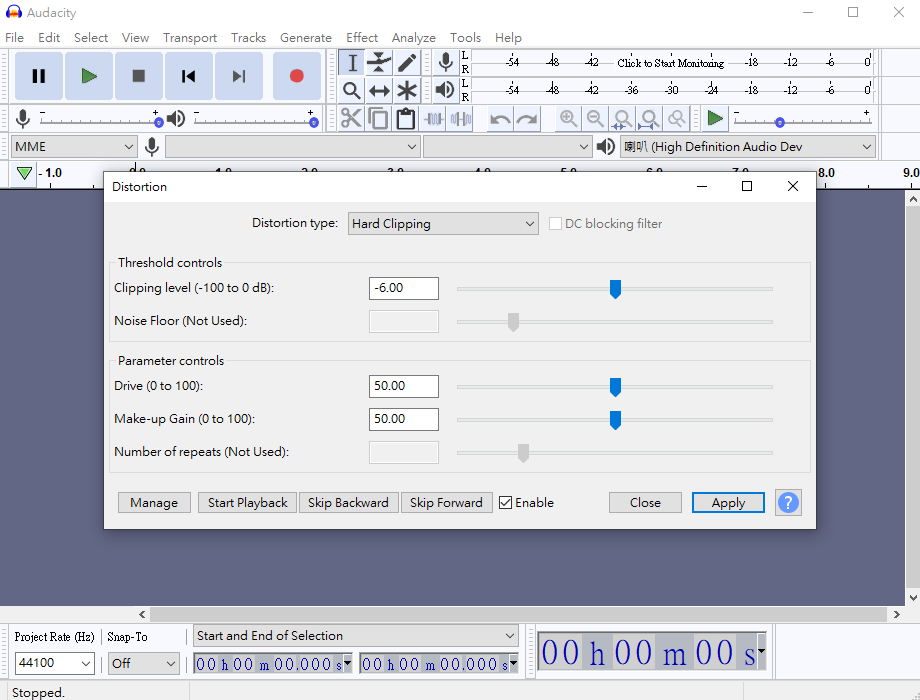Select the Envelope tool
The height and width of the screenshot is (700, 920).
pyautogui.click(x=379, y=63)
